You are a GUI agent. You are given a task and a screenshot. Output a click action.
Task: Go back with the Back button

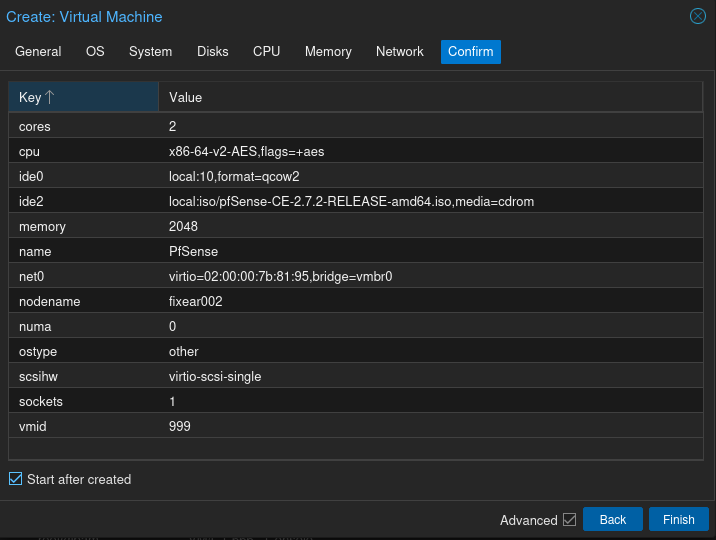612,520
